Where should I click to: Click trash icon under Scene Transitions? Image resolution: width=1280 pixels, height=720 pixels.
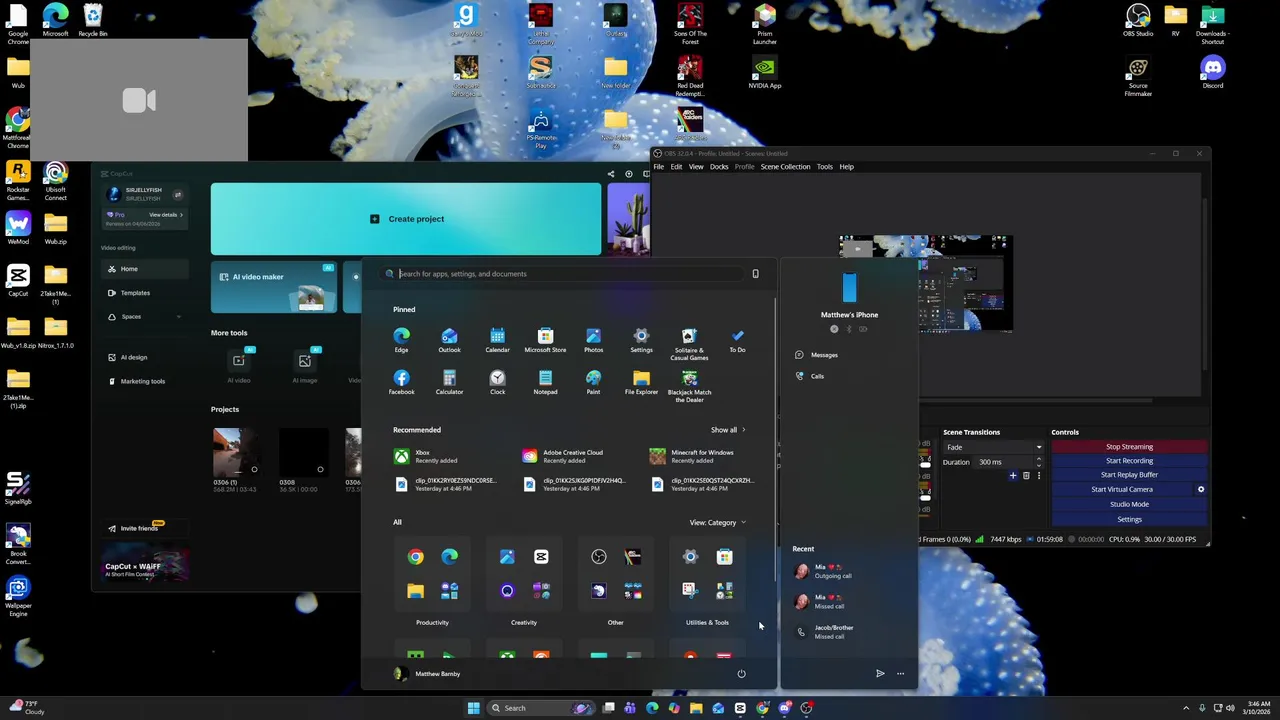point(1026,476)
